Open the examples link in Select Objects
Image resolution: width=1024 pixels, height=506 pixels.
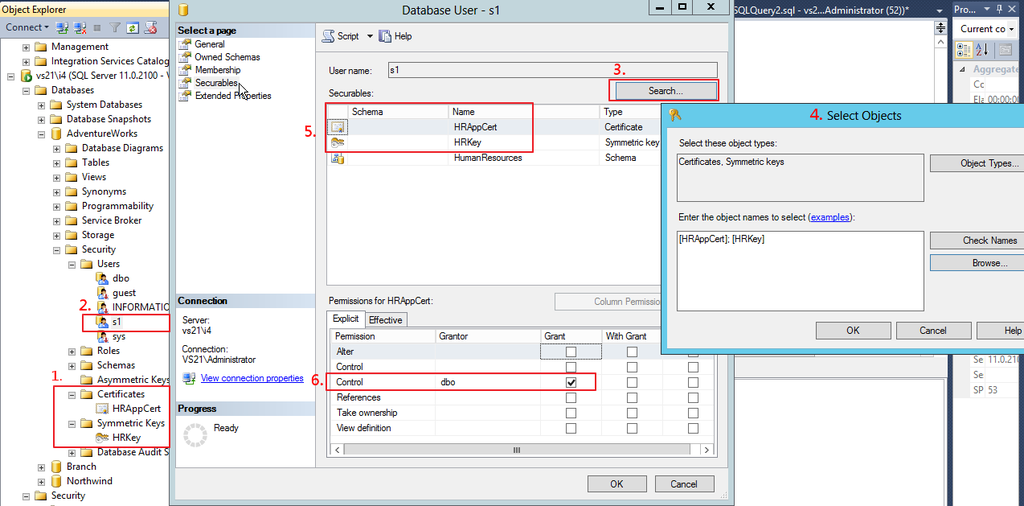click(830, 217)
